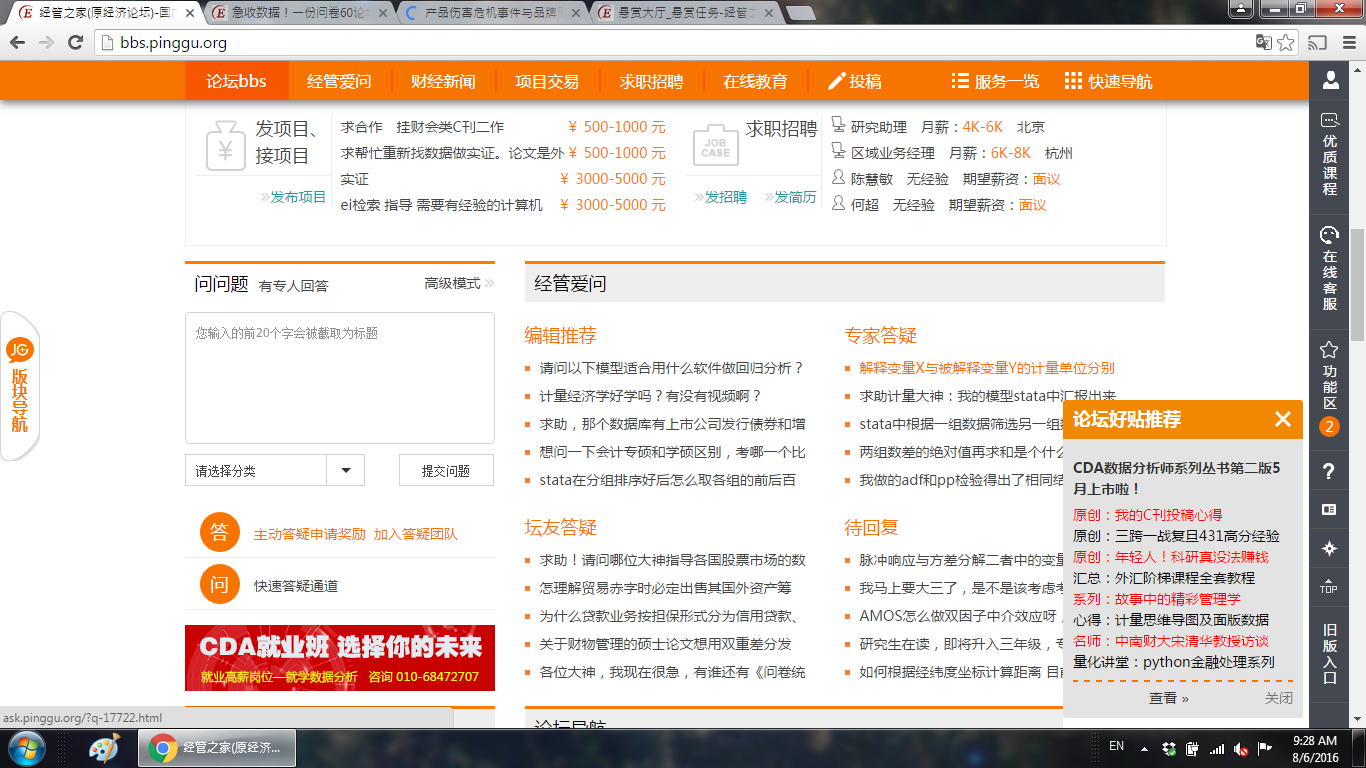Screen dimensions: 1366x768
Task: Click the card icon below the help icon
Action: [1329, 509]
